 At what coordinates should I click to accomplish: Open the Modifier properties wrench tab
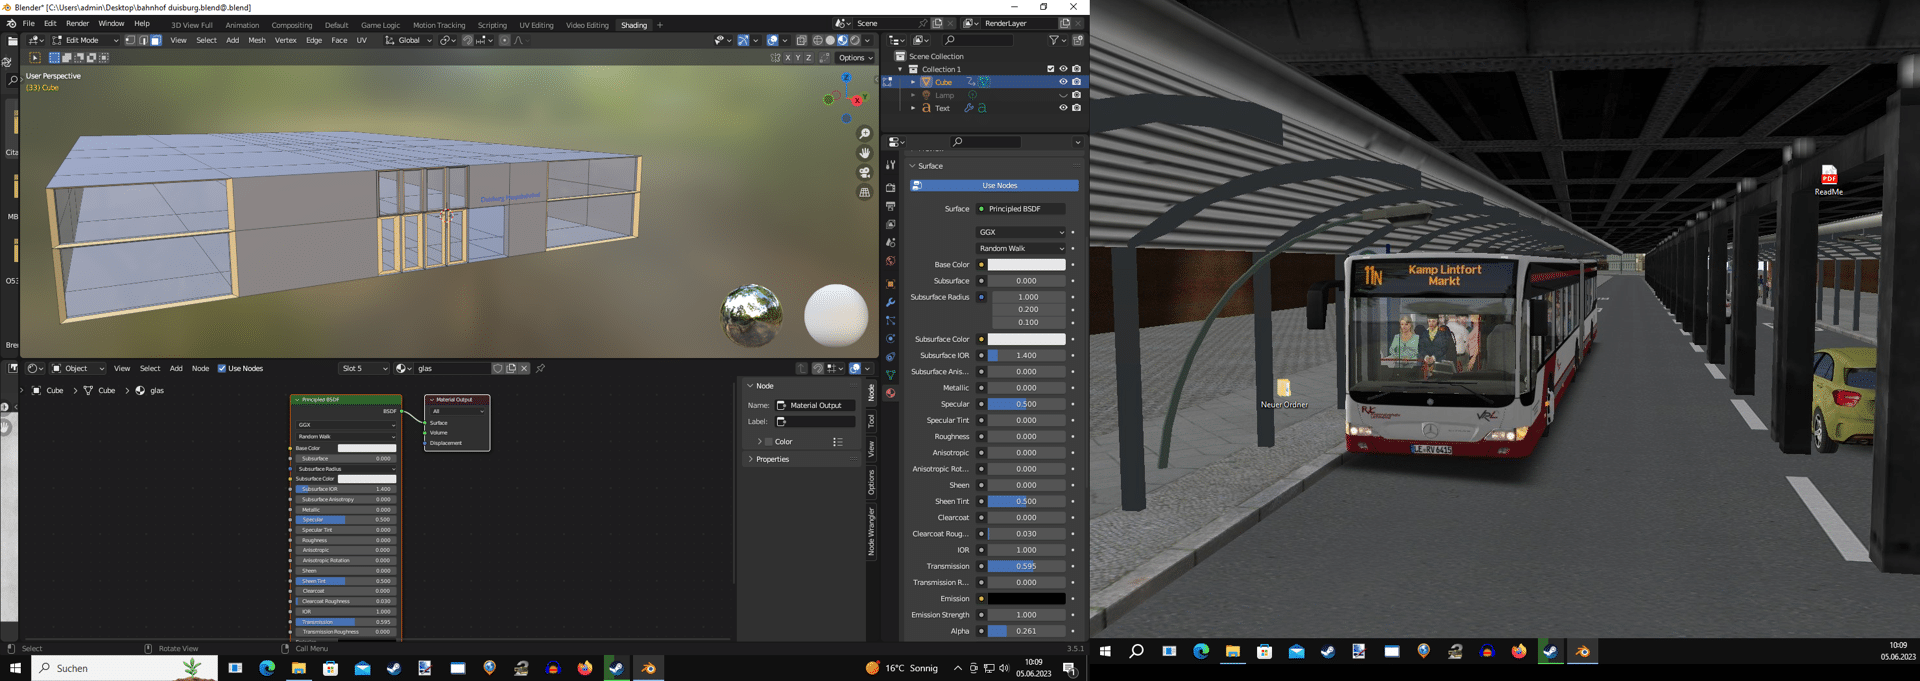[890, 302]
